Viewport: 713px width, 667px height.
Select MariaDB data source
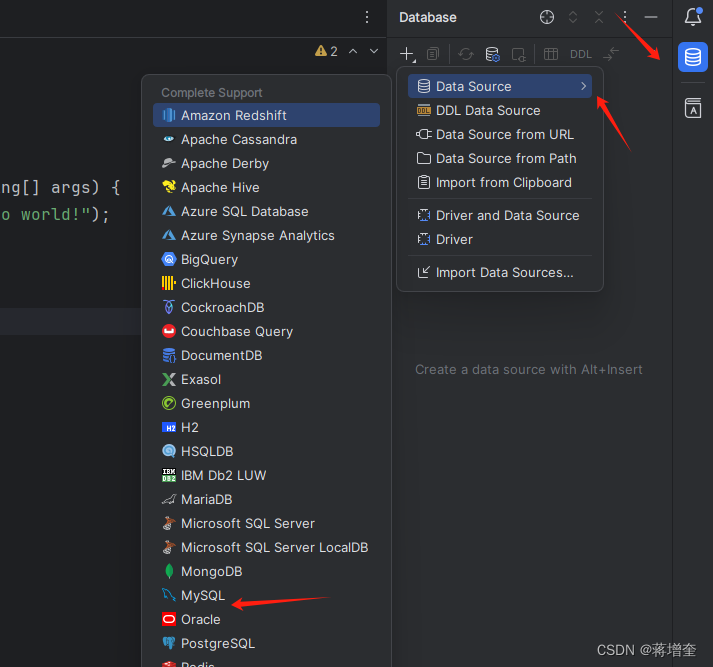(266, 500)
